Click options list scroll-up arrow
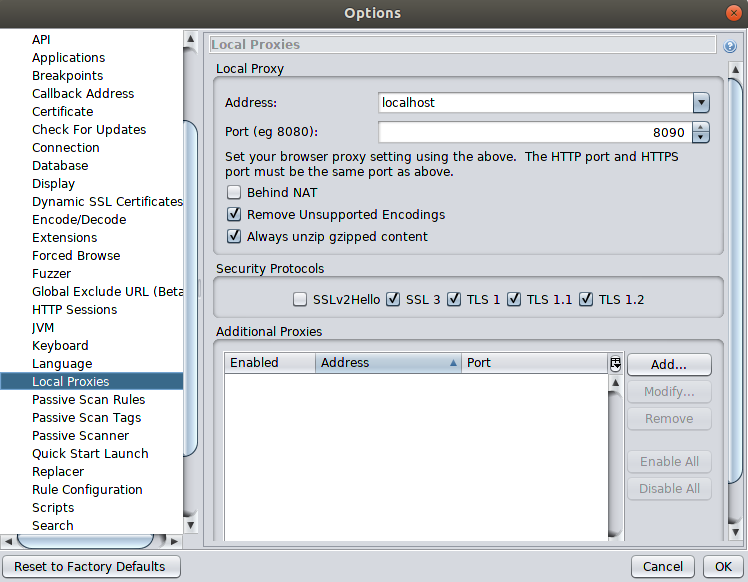 (191, 39)
